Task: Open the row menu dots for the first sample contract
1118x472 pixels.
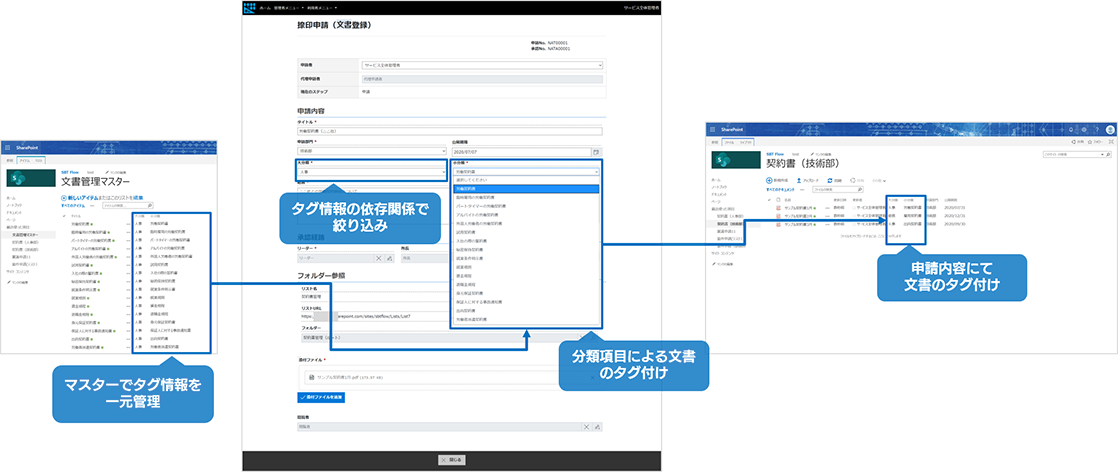Action: tap(827, 207)
